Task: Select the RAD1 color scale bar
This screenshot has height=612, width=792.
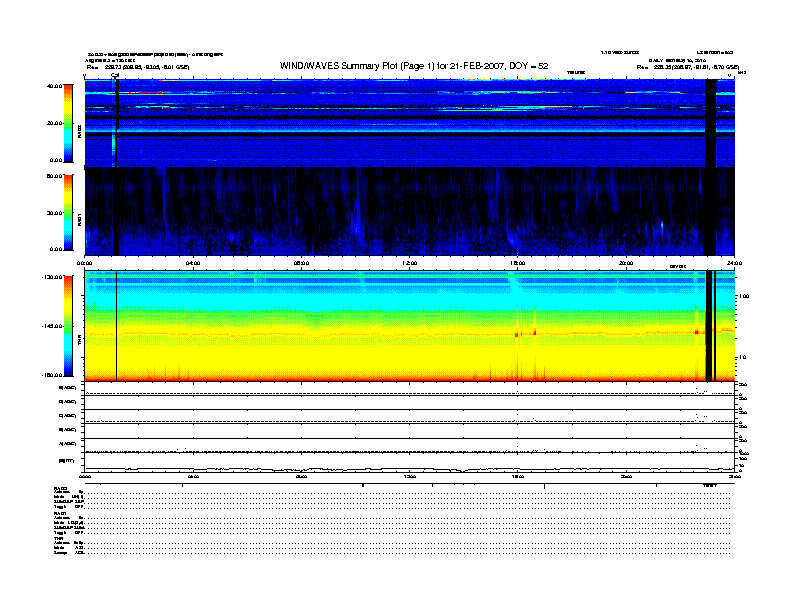Action: pos(68,212)
